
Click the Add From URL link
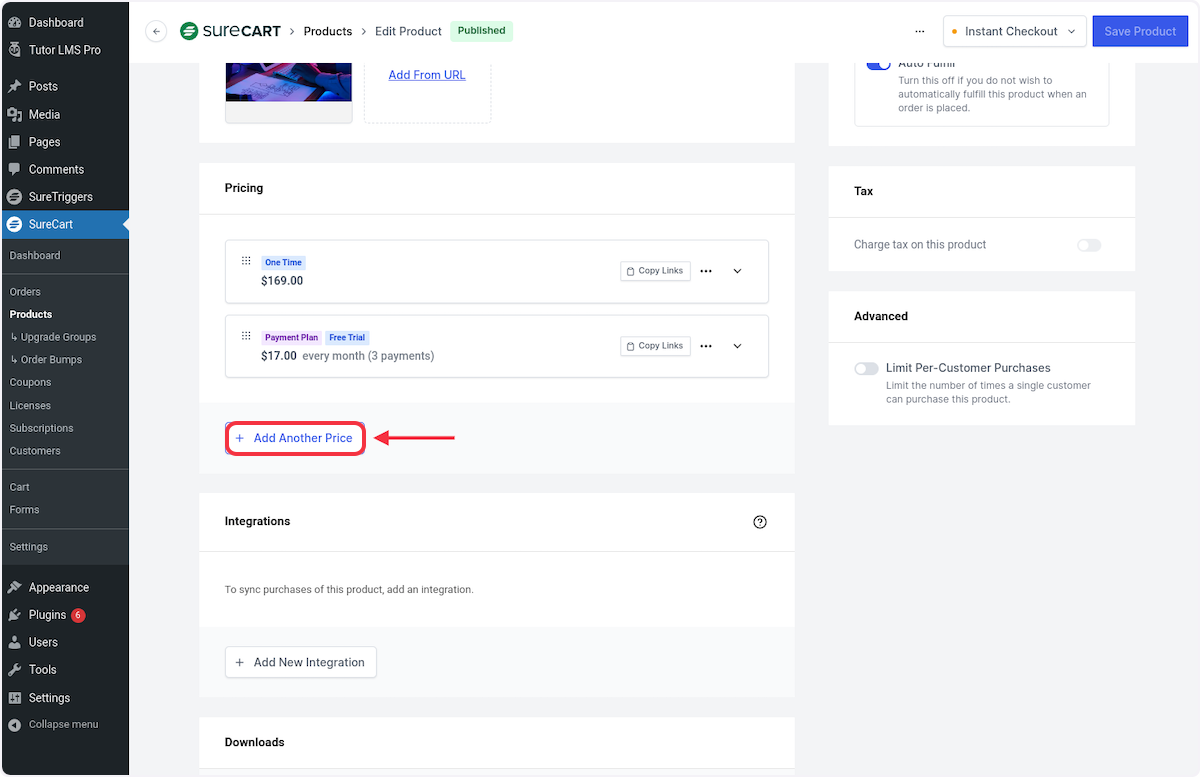(427, 75)
